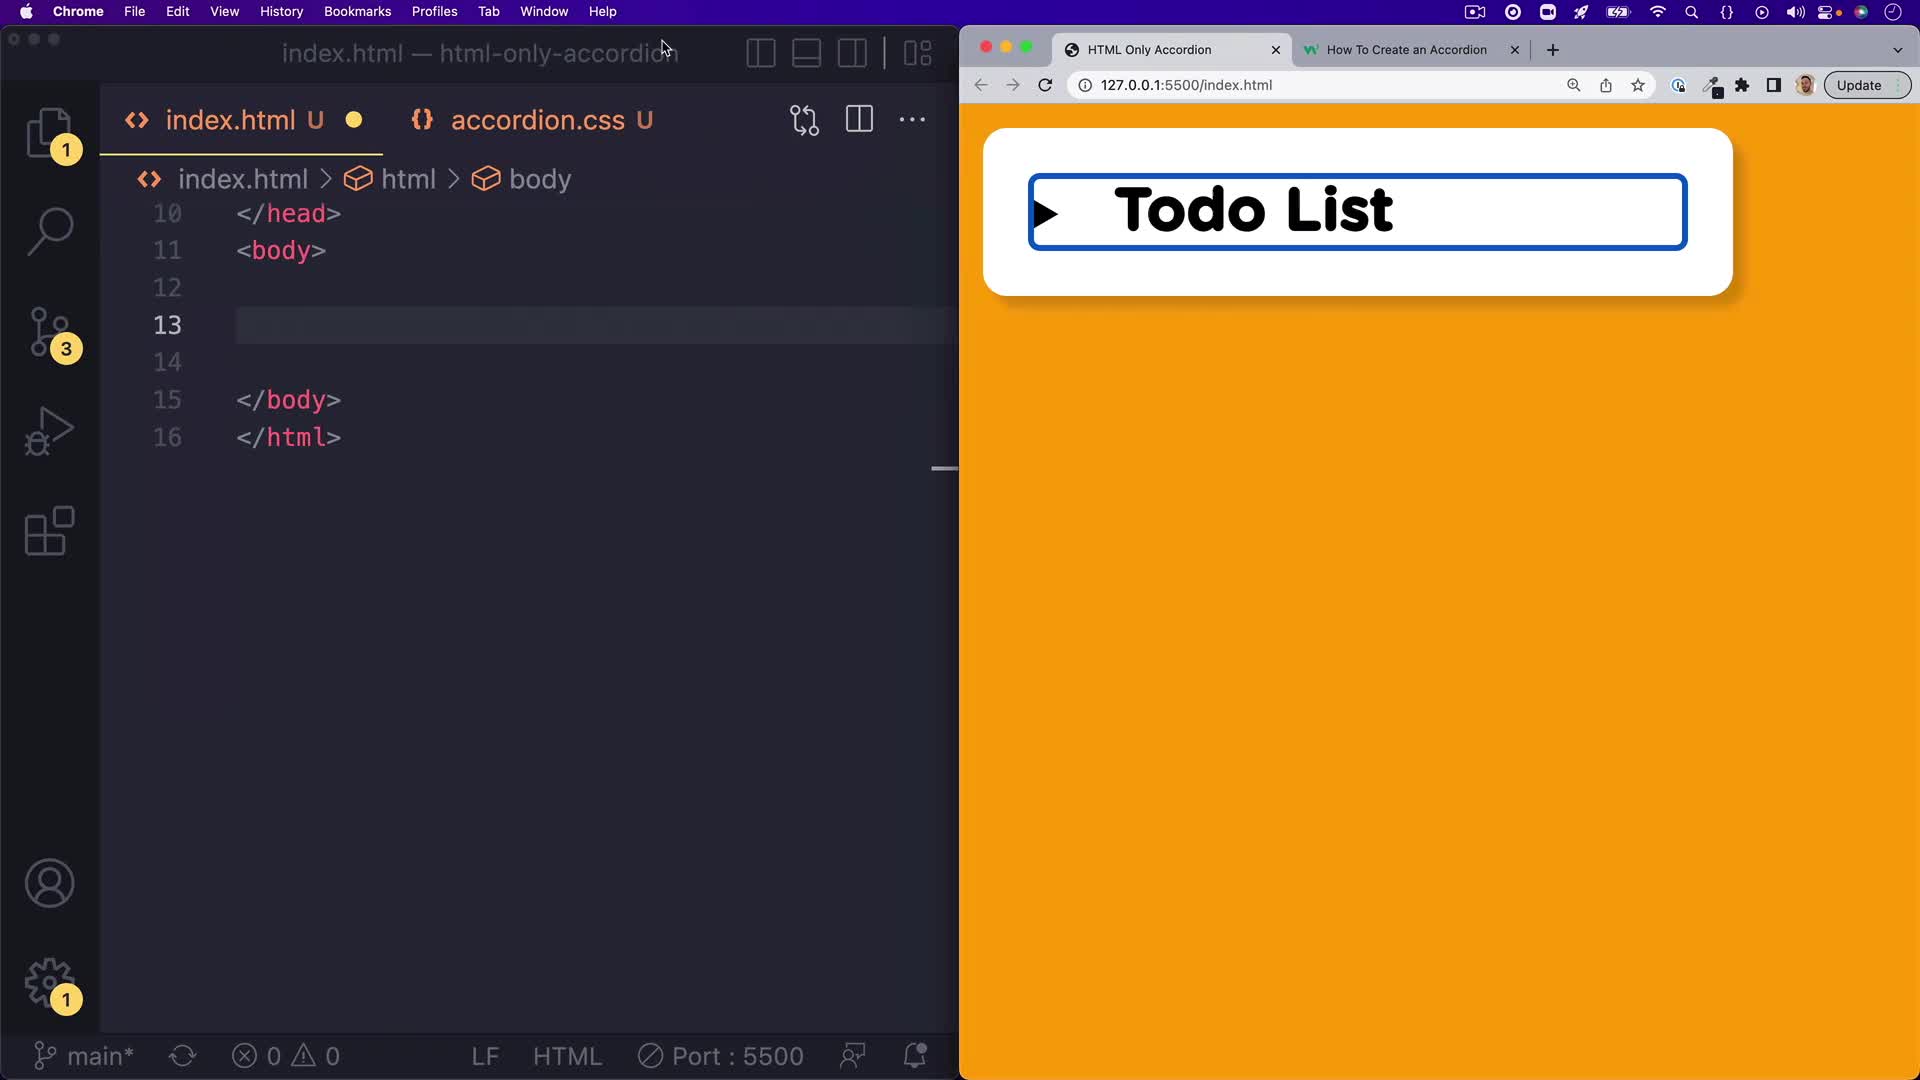This screenshot has height=1080, width=1920.
Task: Toggle the bottom panel visibility
Action: click(806, 52)
